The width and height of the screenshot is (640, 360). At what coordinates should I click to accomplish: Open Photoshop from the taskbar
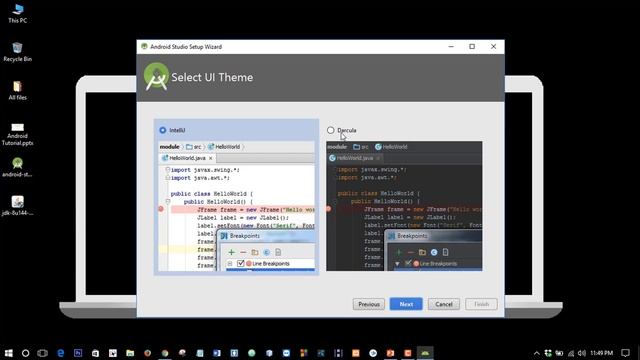pos(78,353)
